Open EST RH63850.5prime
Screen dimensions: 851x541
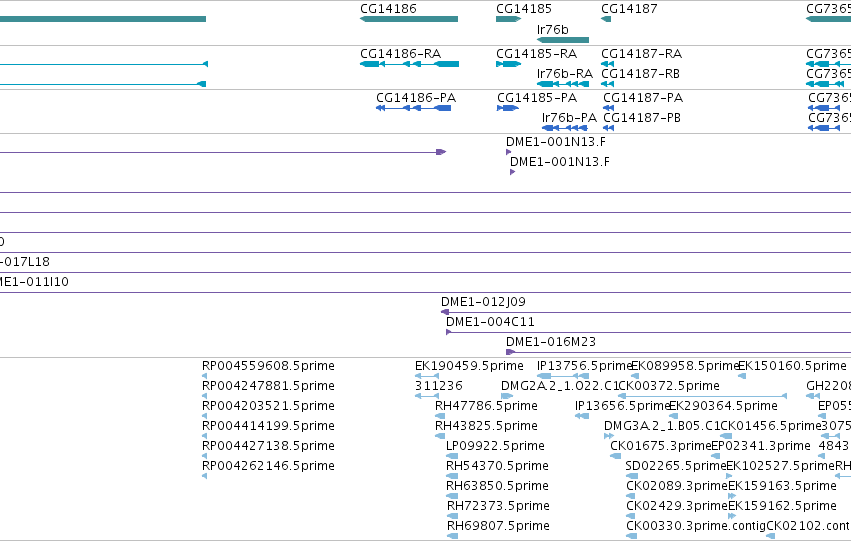point(497,486)
